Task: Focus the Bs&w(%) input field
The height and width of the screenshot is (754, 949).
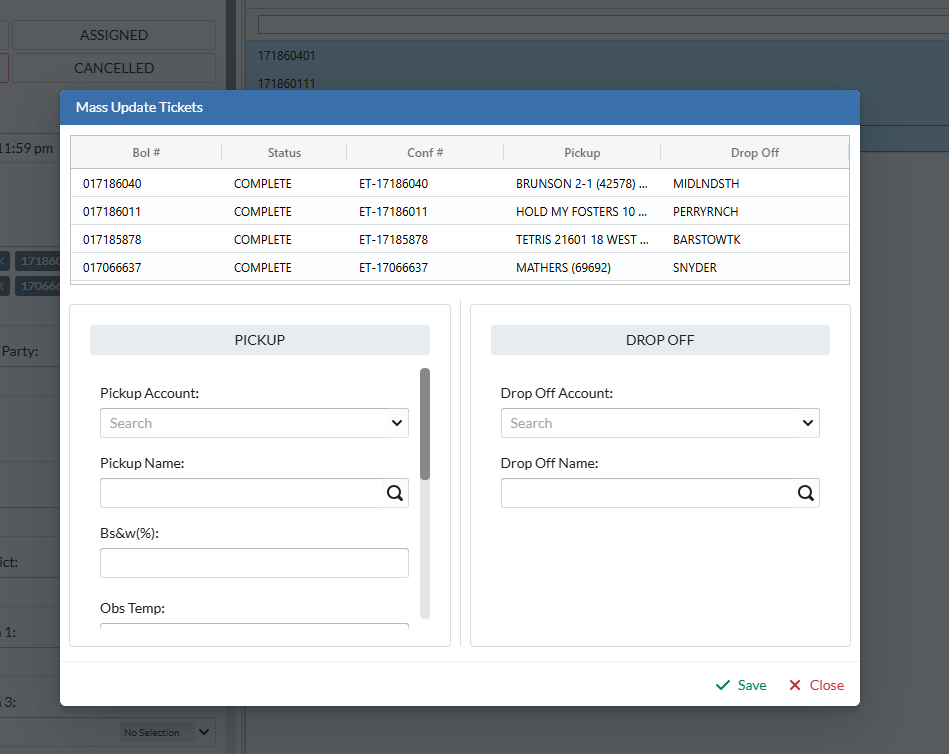Action: [x=254, y=563]
